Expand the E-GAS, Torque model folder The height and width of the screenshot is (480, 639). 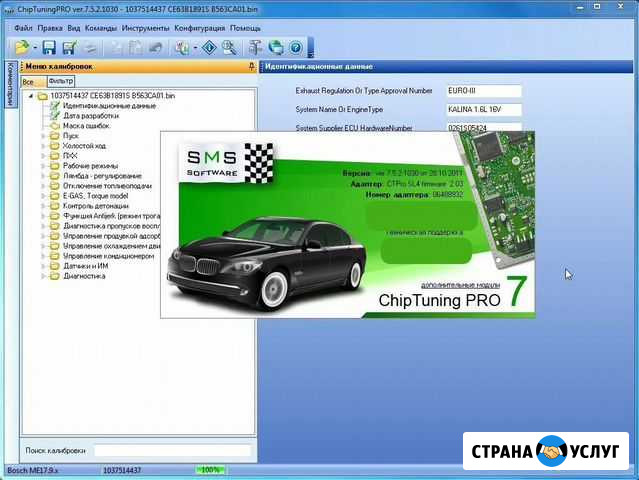43,196
